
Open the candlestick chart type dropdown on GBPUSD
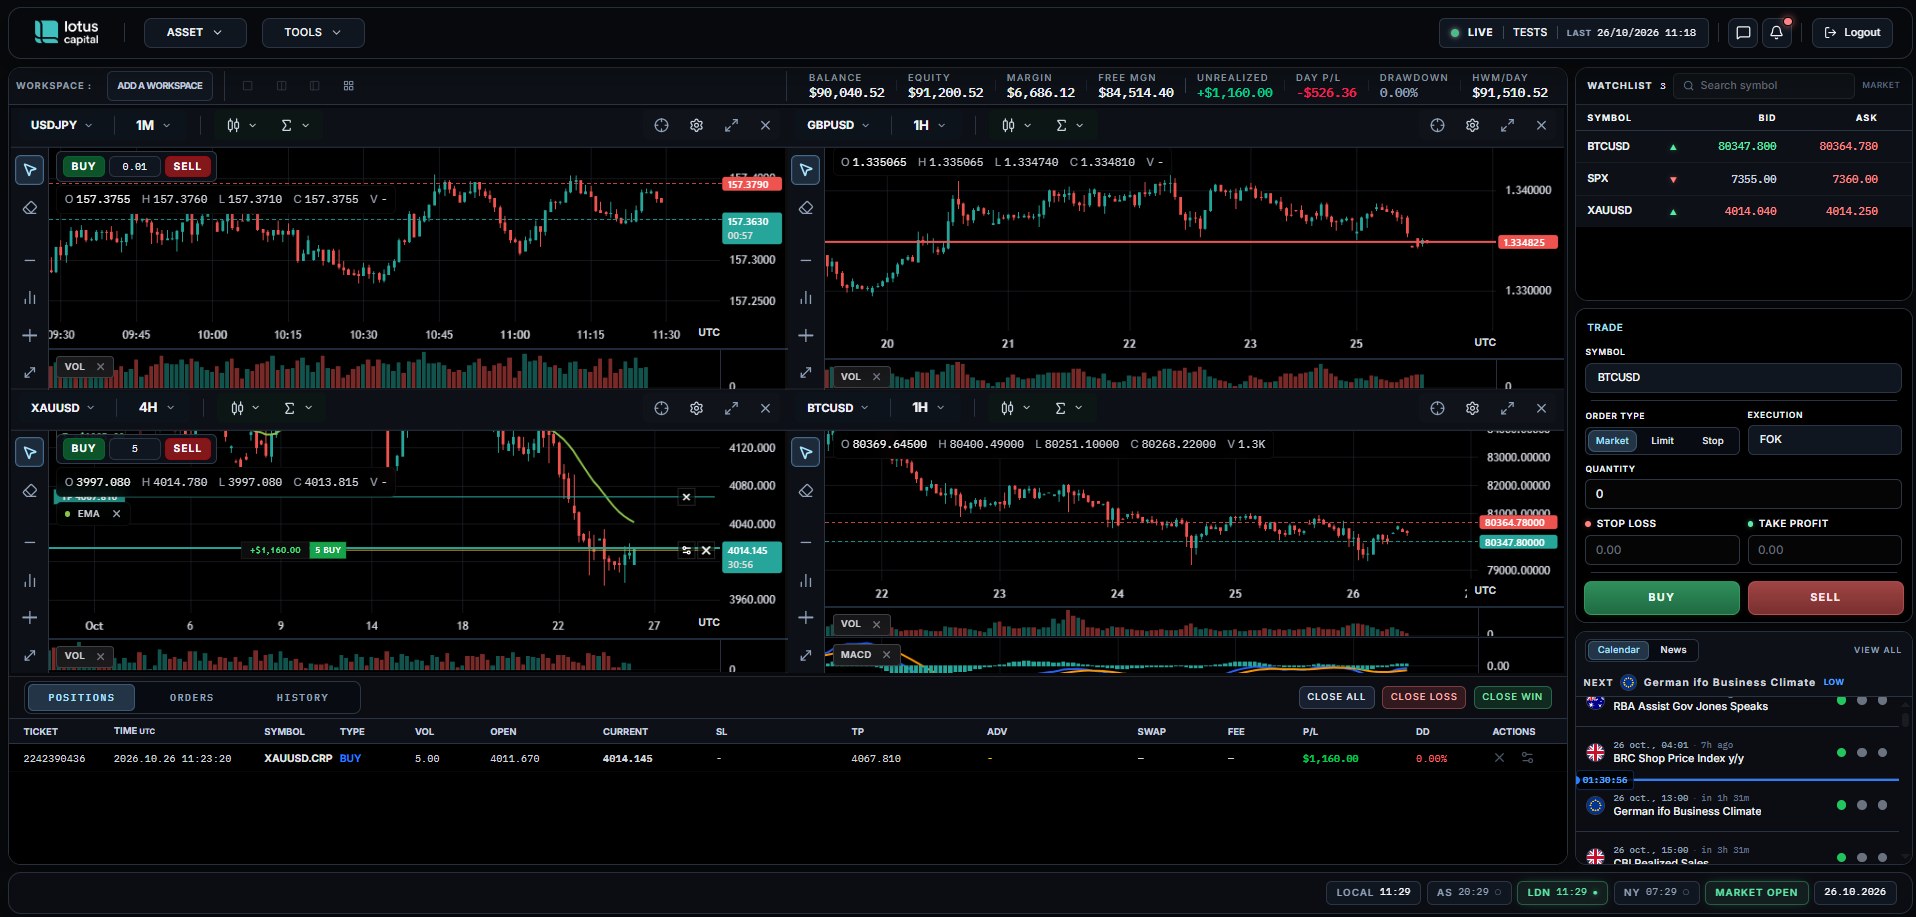[x=1016, y=125]
